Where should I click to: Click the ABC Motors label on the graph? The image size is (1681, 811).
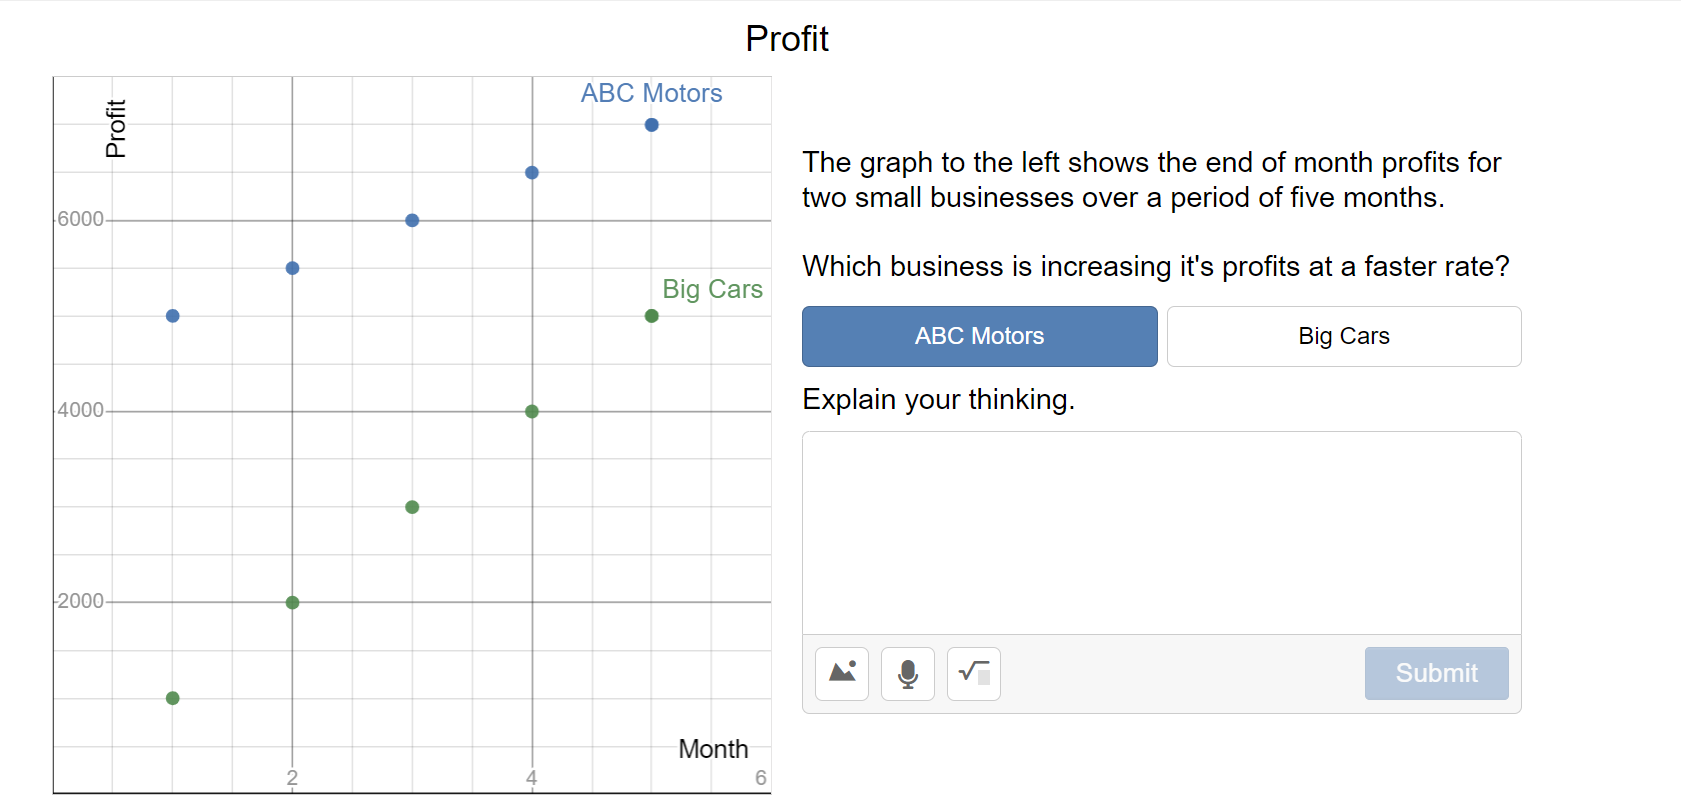tap(651, 93)
